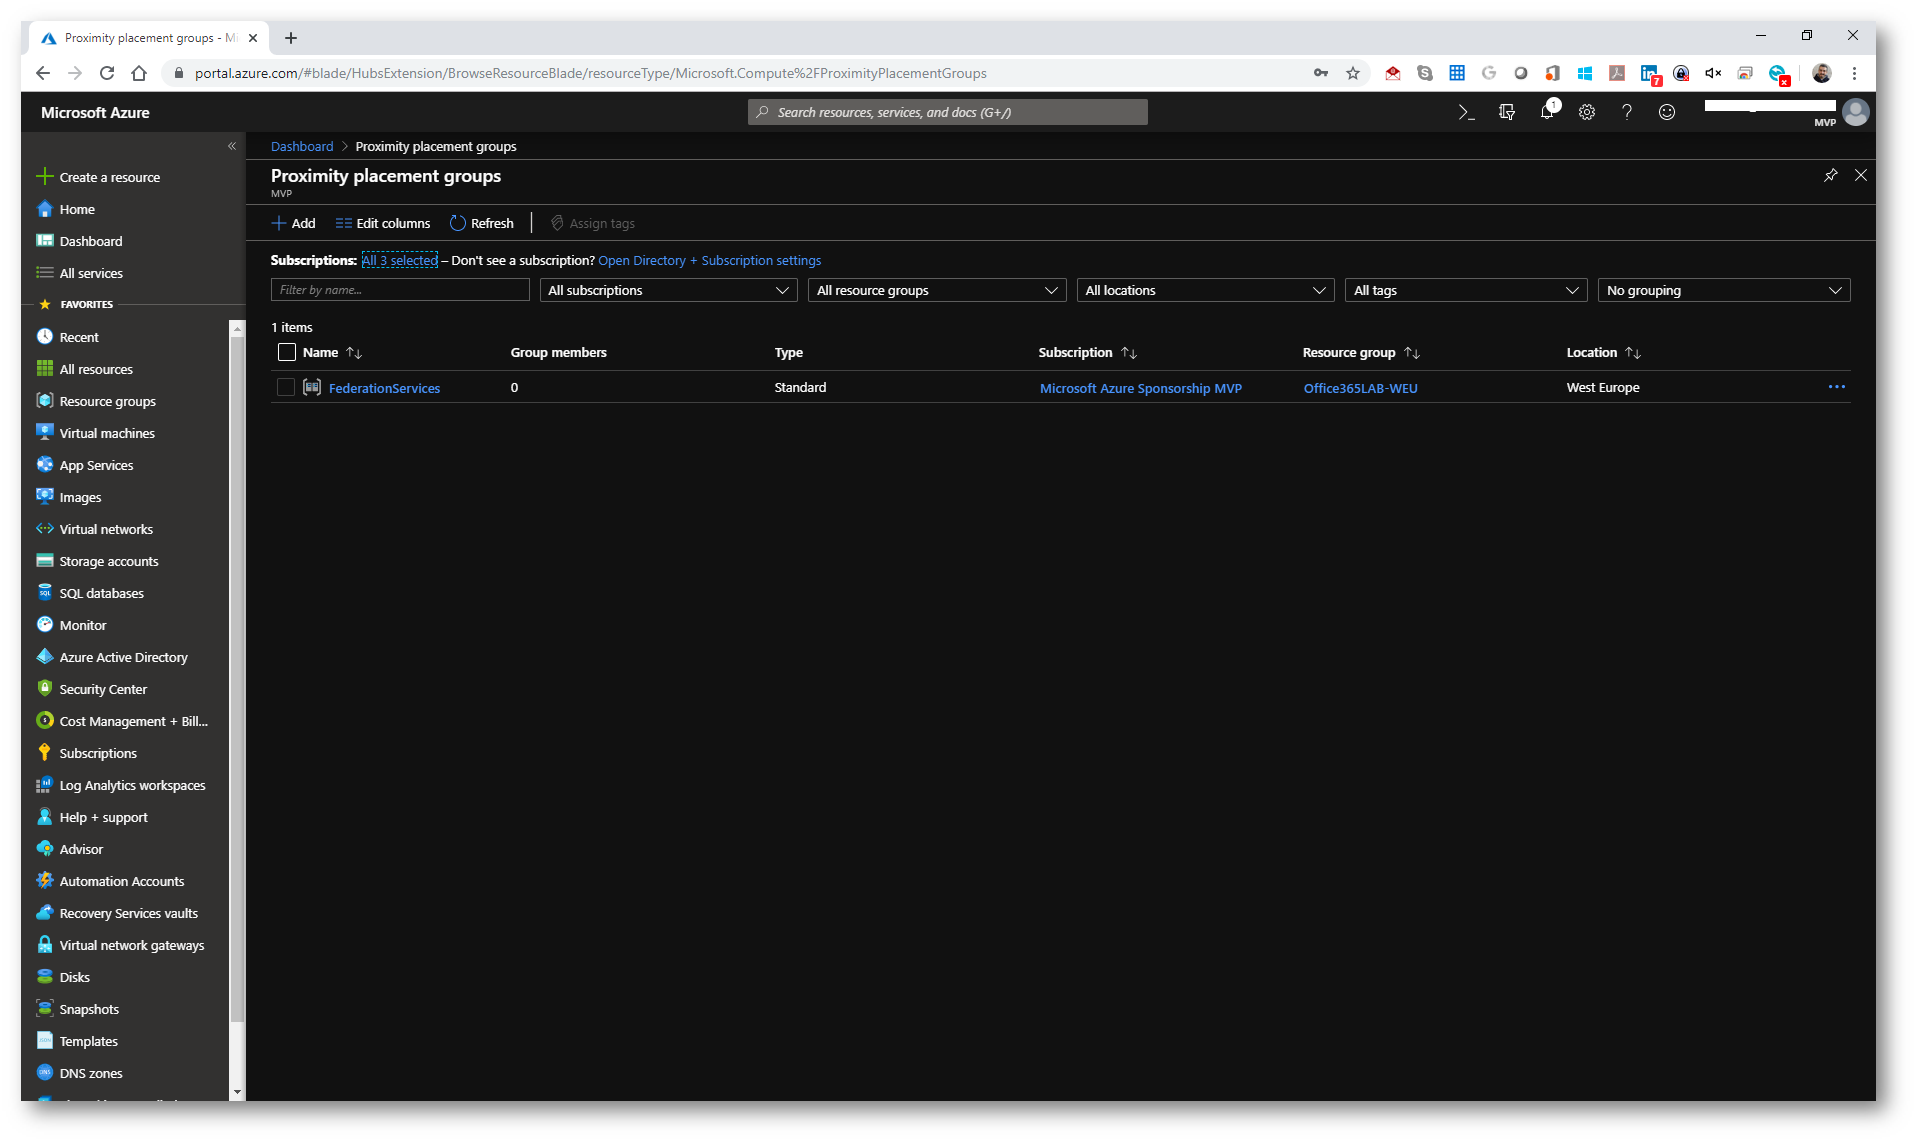The height and width of the screenshot is (1143, 1918).
Task: Expand the No grouping dropdown
Action: click(x=1724, y=290)
